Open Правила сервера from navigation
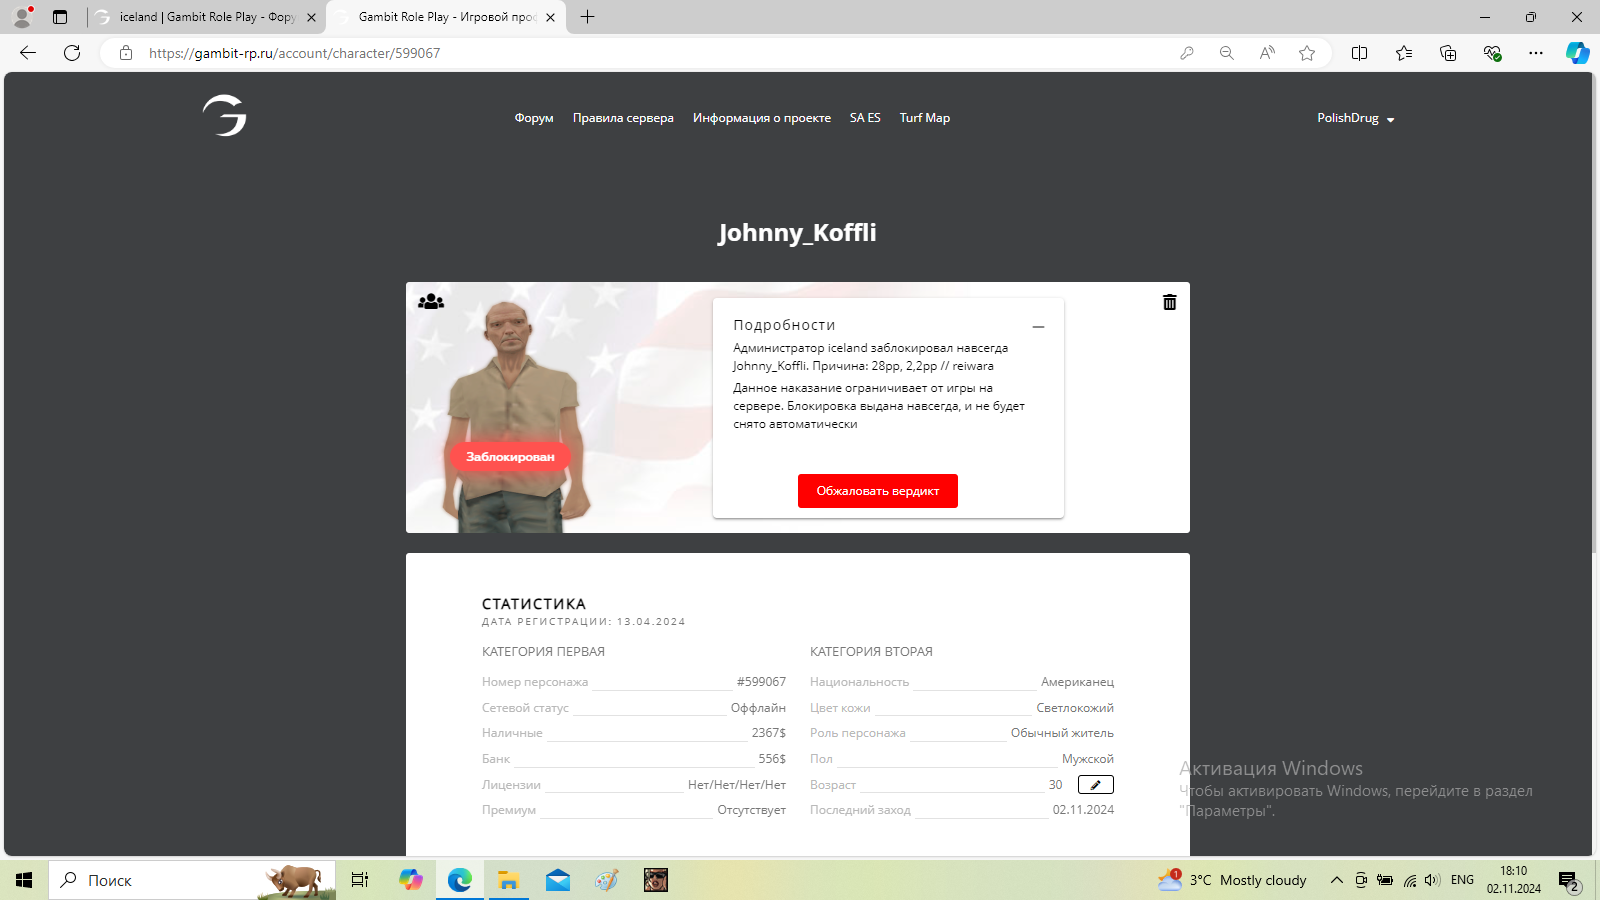The image size is (1600, 900). 623,118
